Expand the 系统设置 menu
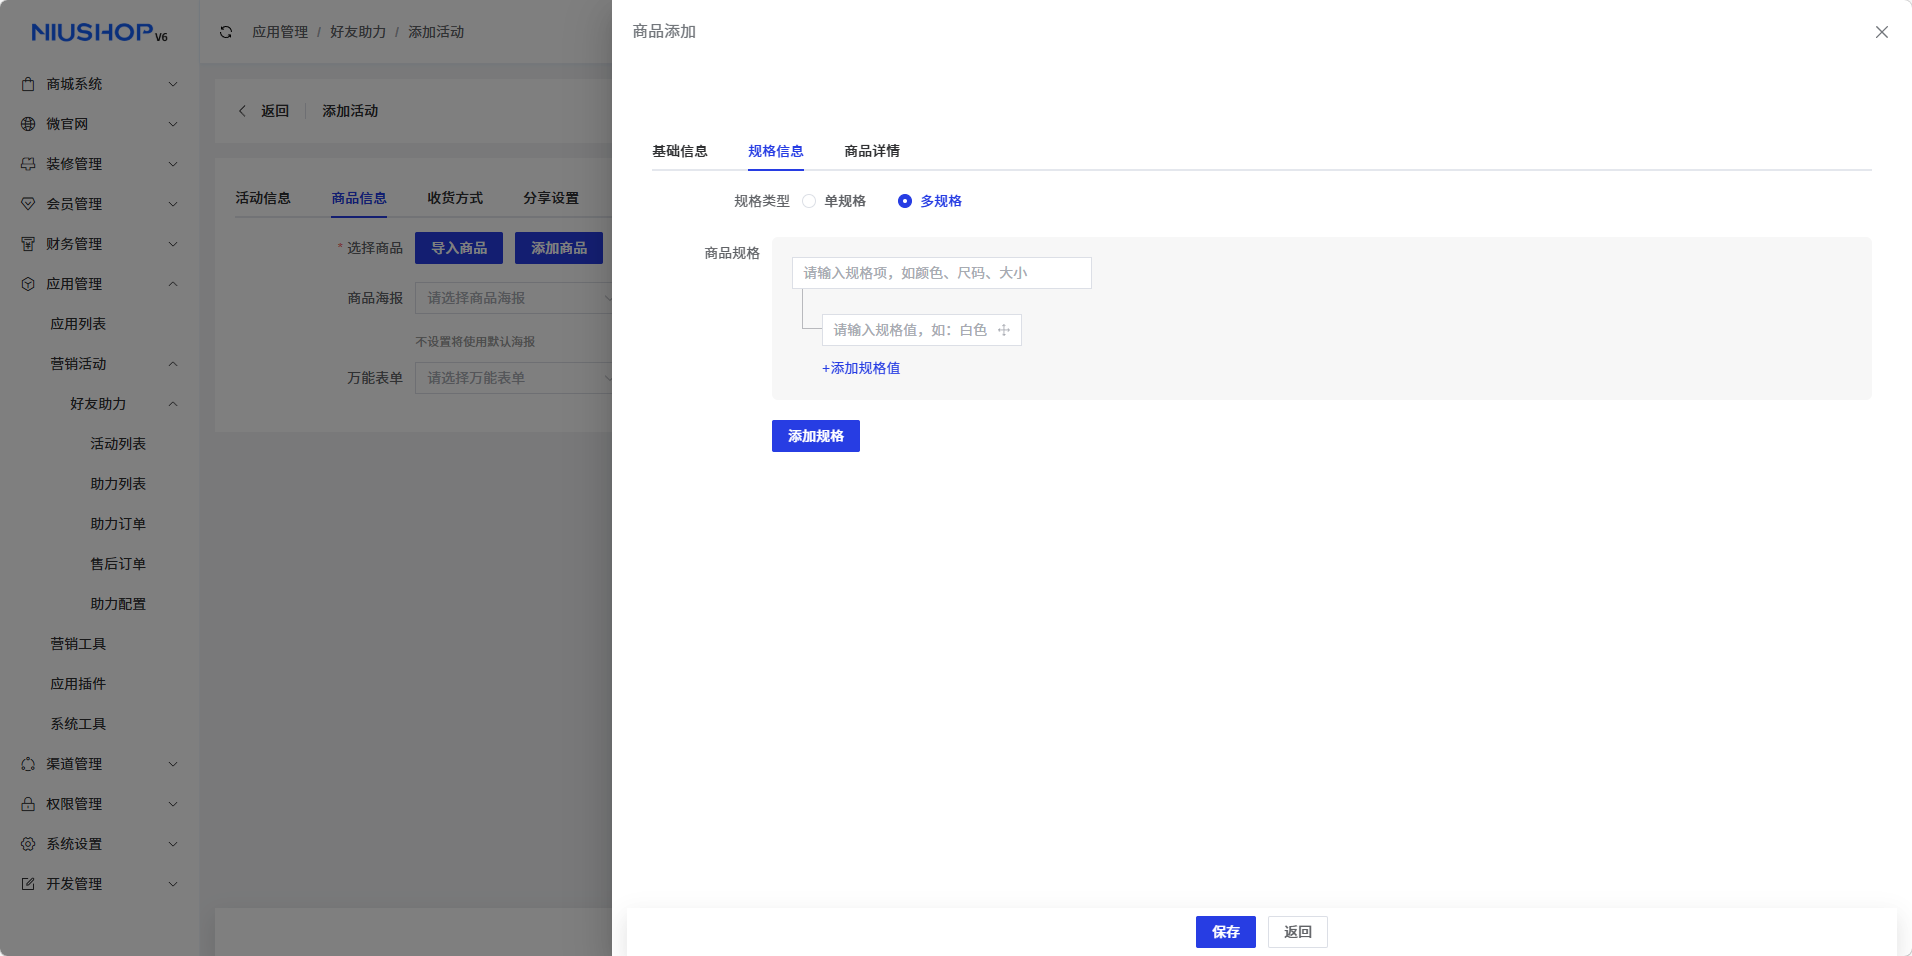Screen dimensions: 1912x956 (173, 844)
